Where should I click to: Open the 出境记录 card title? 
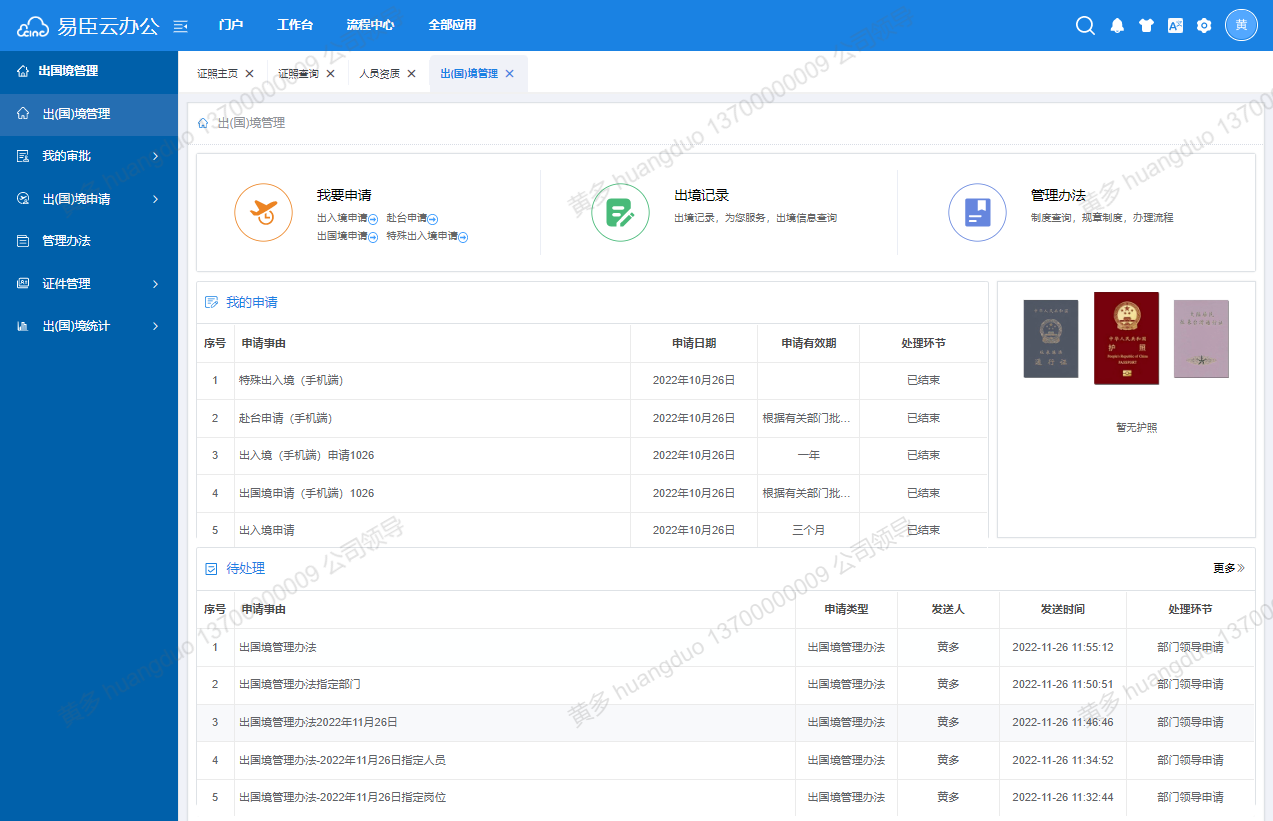click(702, 196)
